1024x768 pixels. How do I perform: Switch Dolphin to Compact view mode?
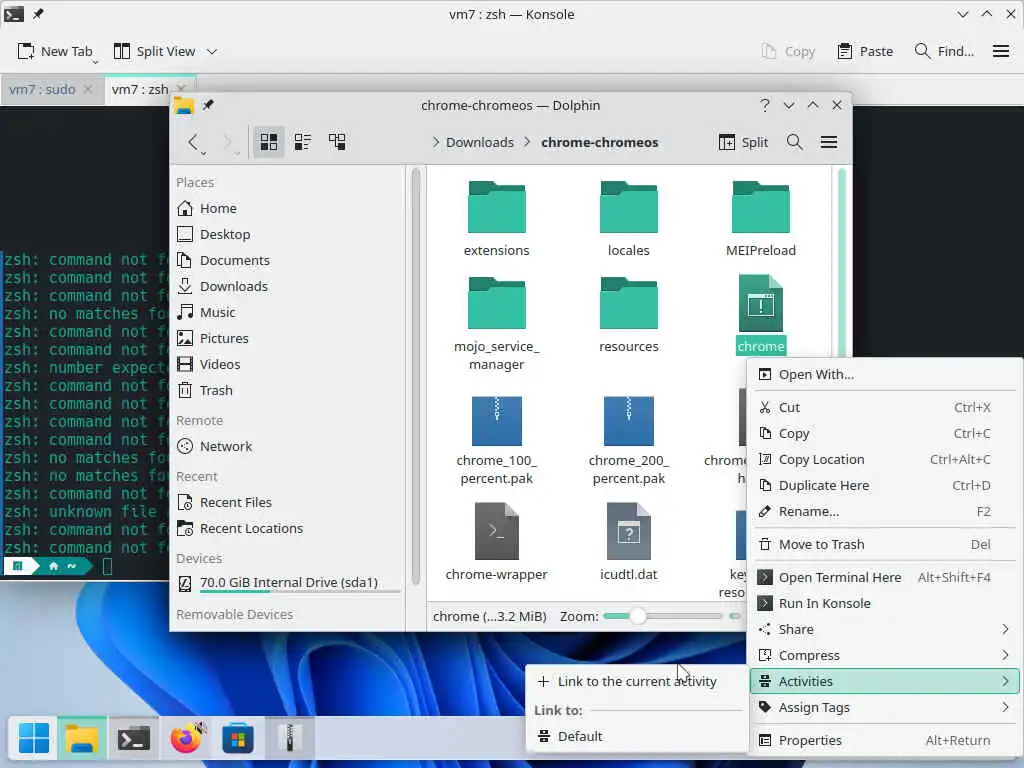302,142
